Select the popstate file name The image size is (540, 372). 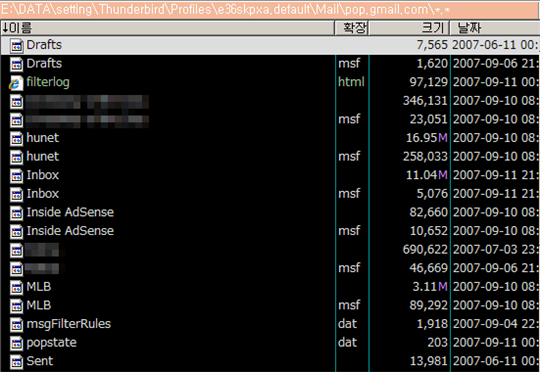coord(51,343)
